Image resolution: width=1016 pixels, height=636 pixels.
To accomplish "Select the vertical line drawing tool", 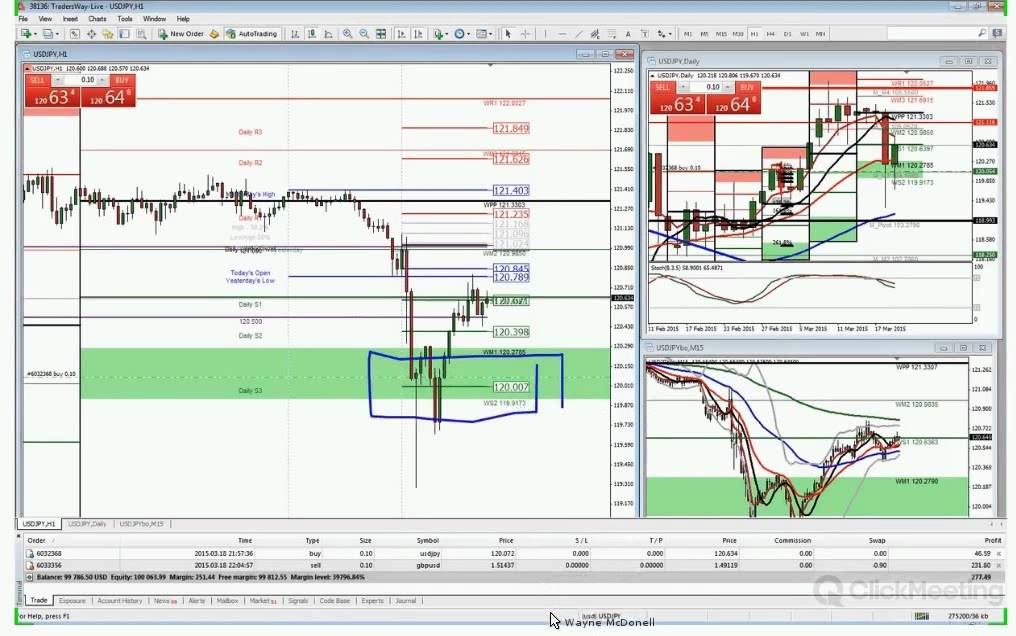I will (x=545, y=34).
